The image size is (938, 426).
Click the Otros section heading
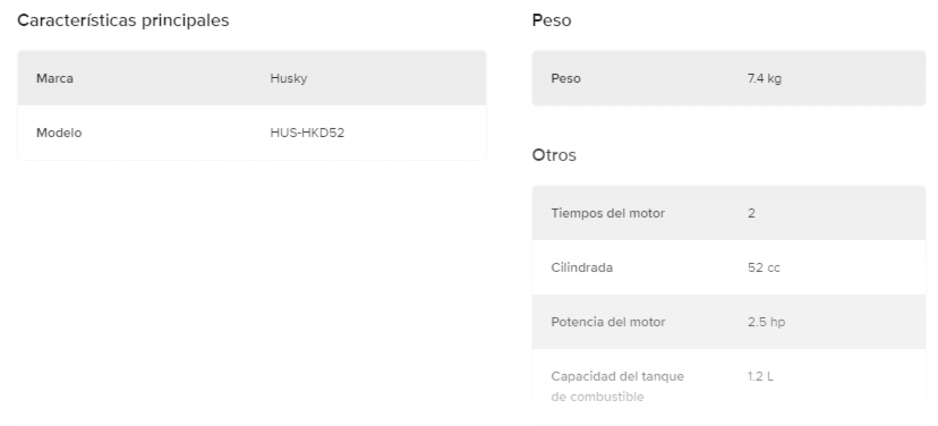[x=554, y=155]
